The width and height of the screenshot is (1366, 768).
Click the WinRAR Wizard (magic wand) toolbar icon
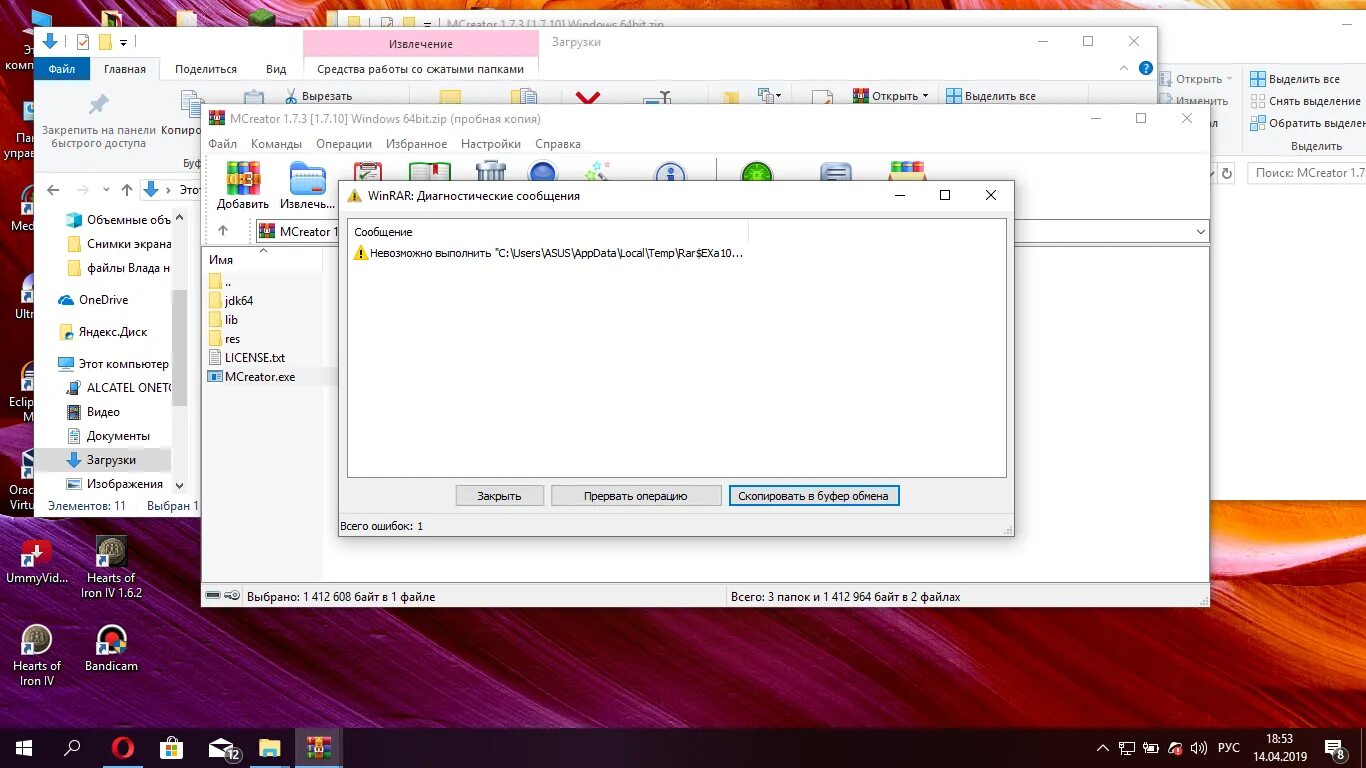[598, 172]
